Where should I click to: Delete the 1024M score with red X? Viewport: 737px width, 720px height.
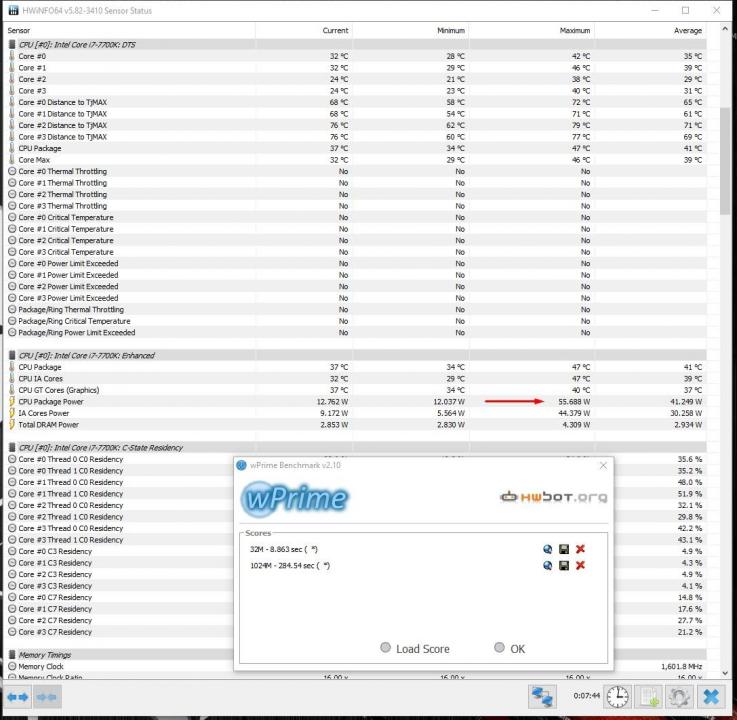pyautogui.click(x=580, y=565)
